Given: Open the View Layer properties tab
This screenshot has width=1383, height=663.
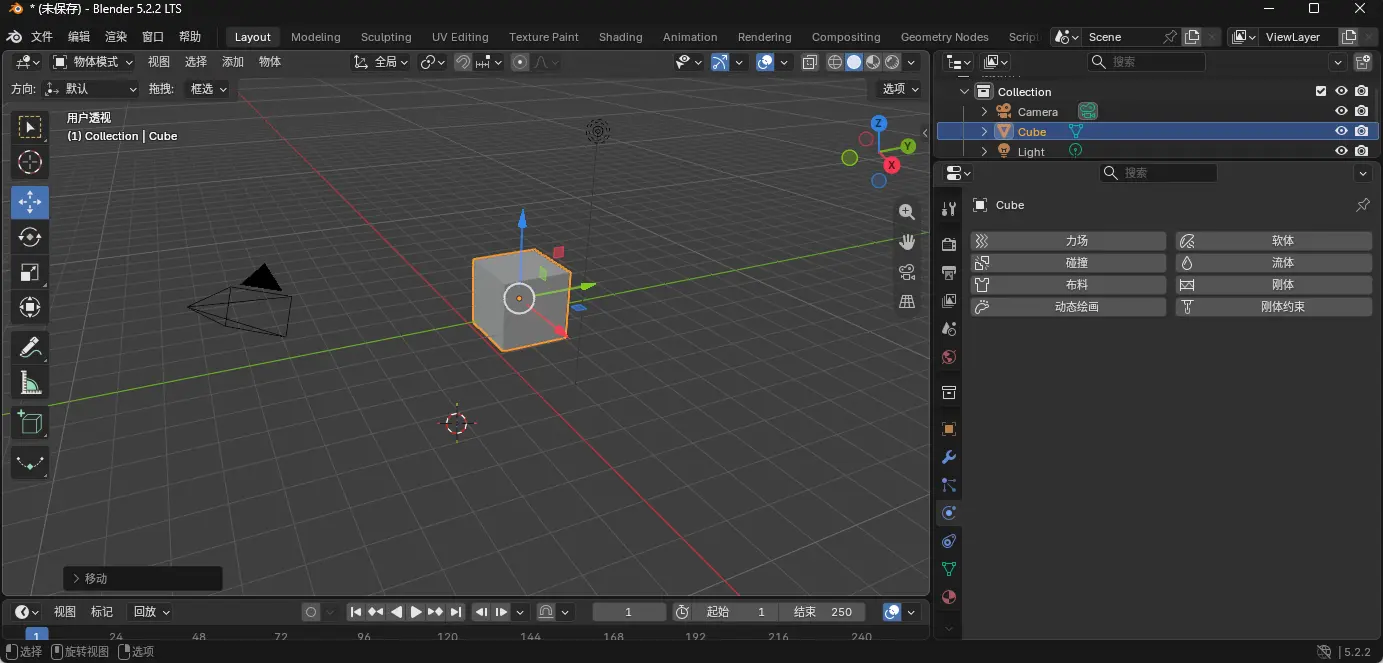Looking at the screenshot, I should click(949, 300).
